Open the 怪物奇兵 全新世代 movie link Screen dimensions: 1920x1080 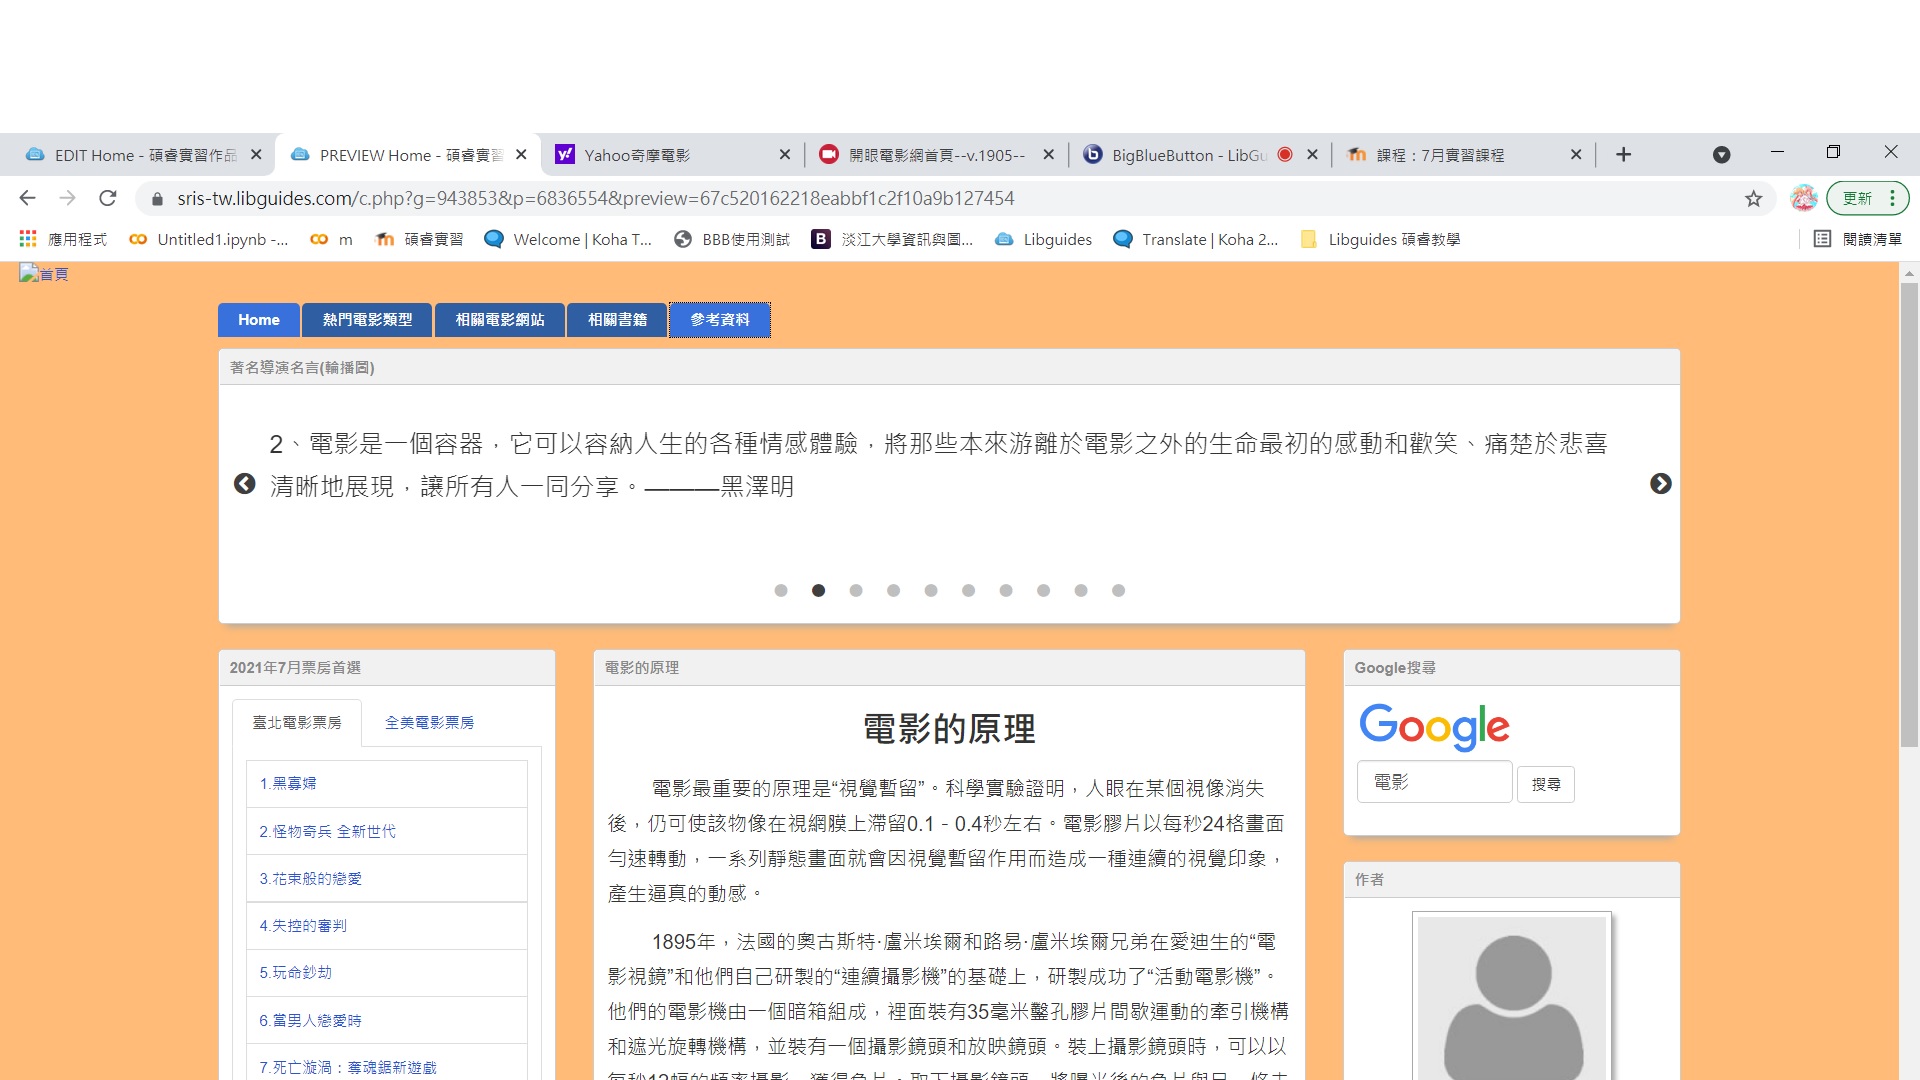point(327,831)
